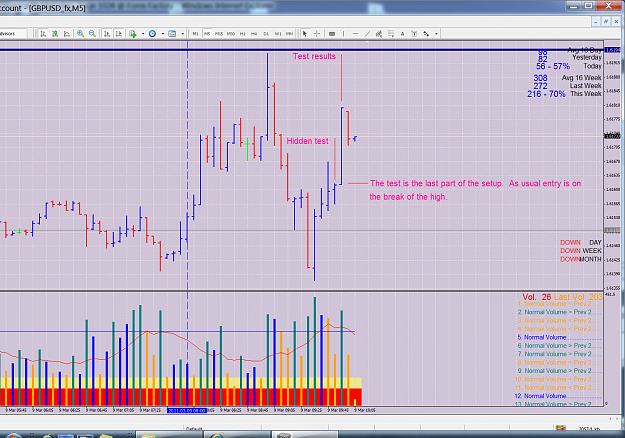Select the H1 timeframe
Screen dimensions: 625x438
click(242, 34)
